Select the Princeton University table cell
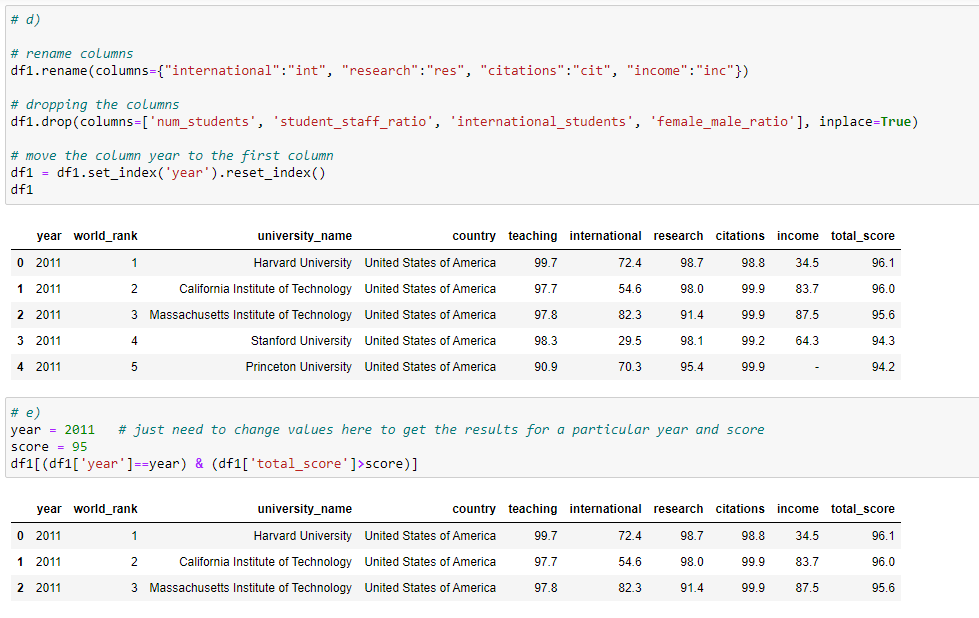The image size is (979, 618). [298, 367]
